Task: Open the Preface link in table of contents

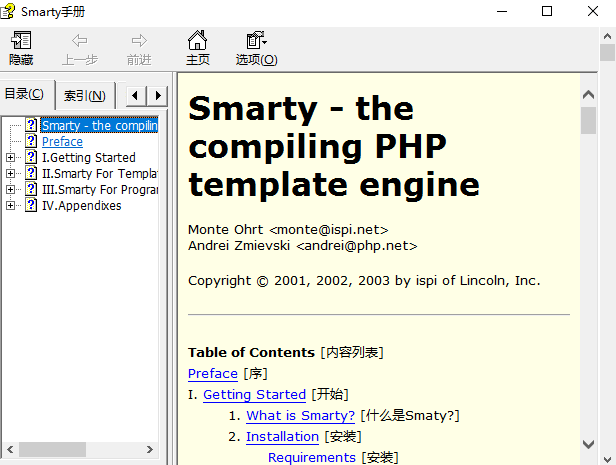Action: click(x=213, y=373)
